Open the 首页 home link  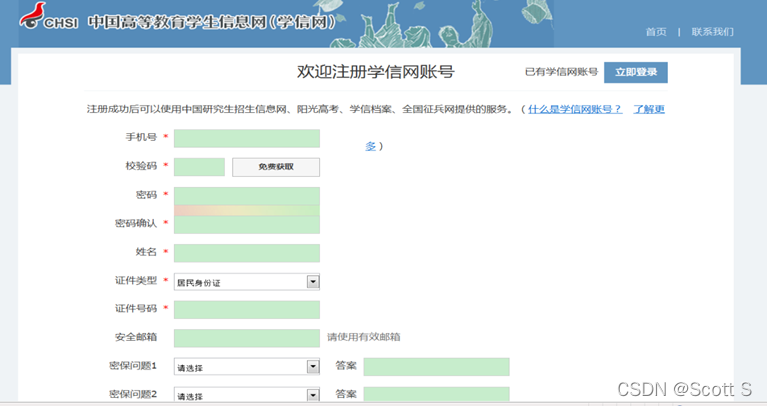(655, 32)
